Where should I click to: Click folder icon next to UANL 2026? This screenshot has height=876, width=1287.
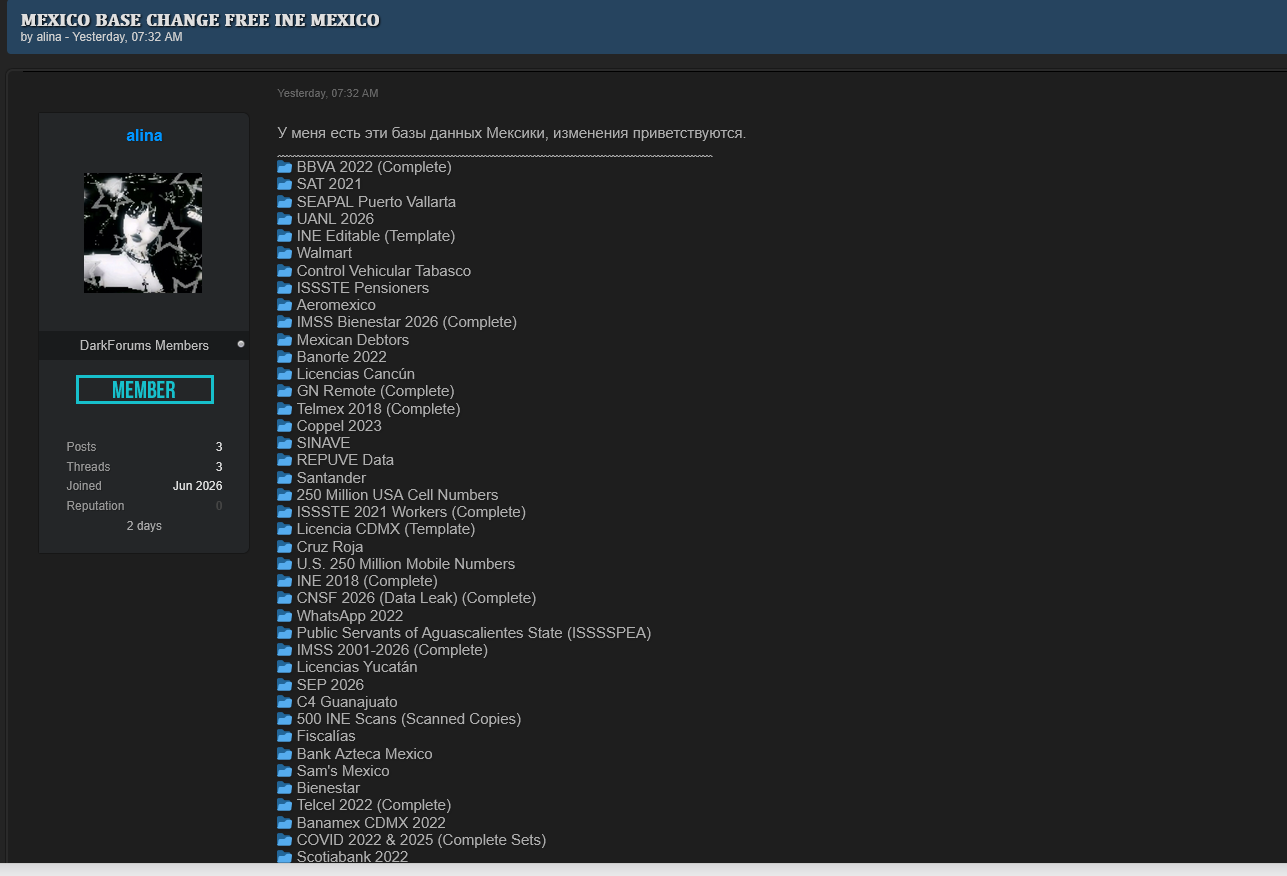click(x=285, y=218)
